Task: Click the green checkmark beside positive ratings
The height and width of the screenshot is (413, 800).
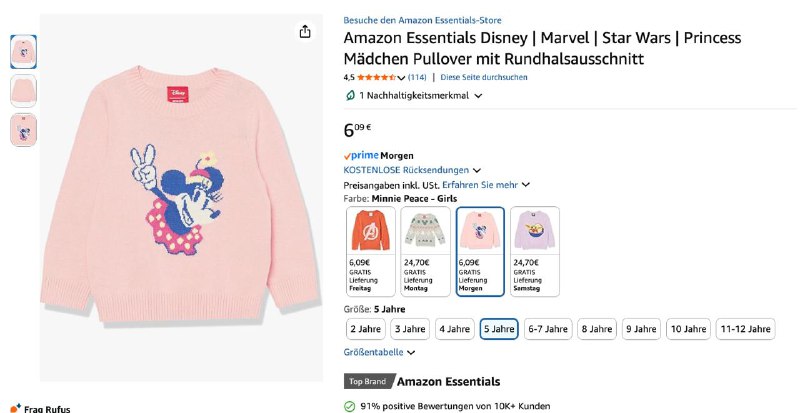Action: pos(350,407)
